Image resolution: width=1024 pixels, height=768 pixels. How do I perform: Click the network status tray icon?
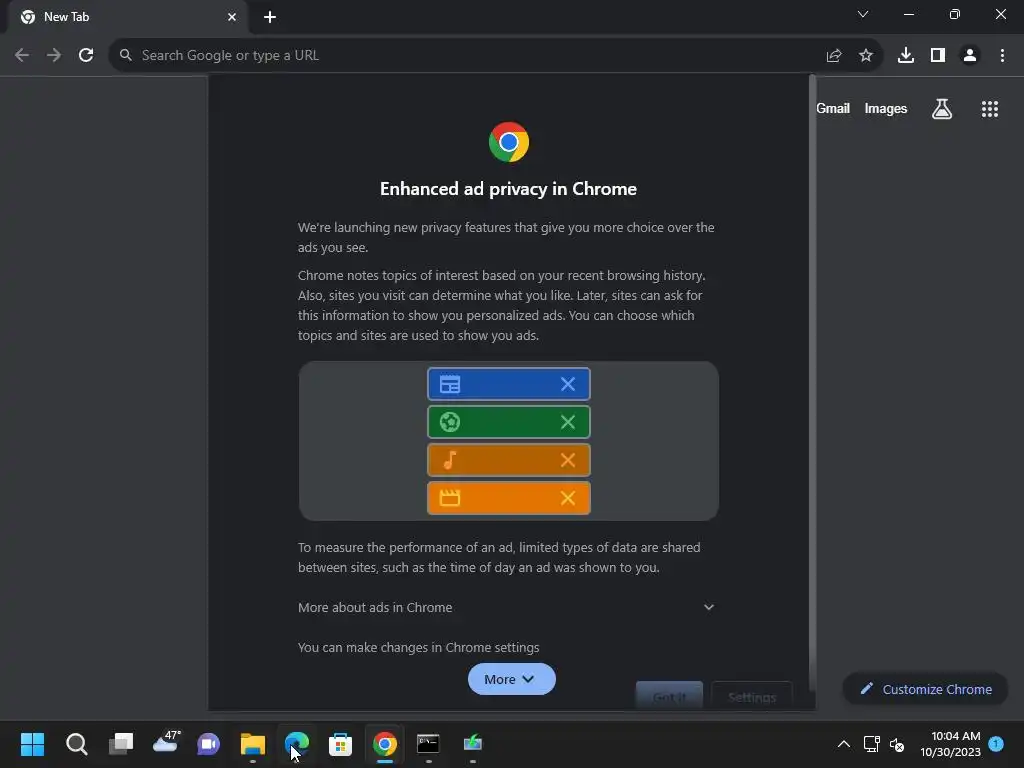click(871, 744)
